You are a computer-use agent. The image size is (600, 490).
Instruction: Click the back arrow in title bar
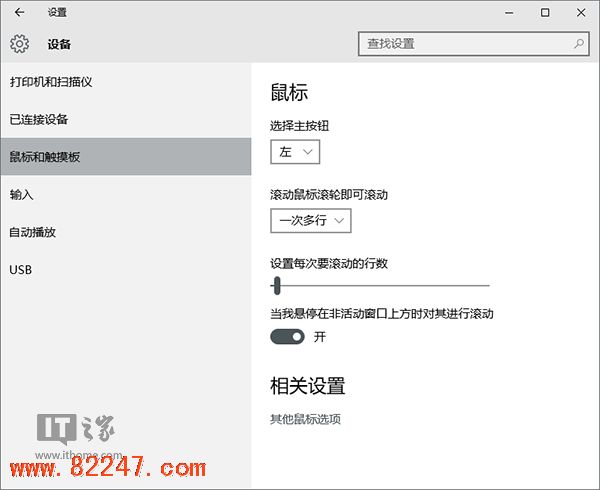pyautogui.click(x=19, y=13)
